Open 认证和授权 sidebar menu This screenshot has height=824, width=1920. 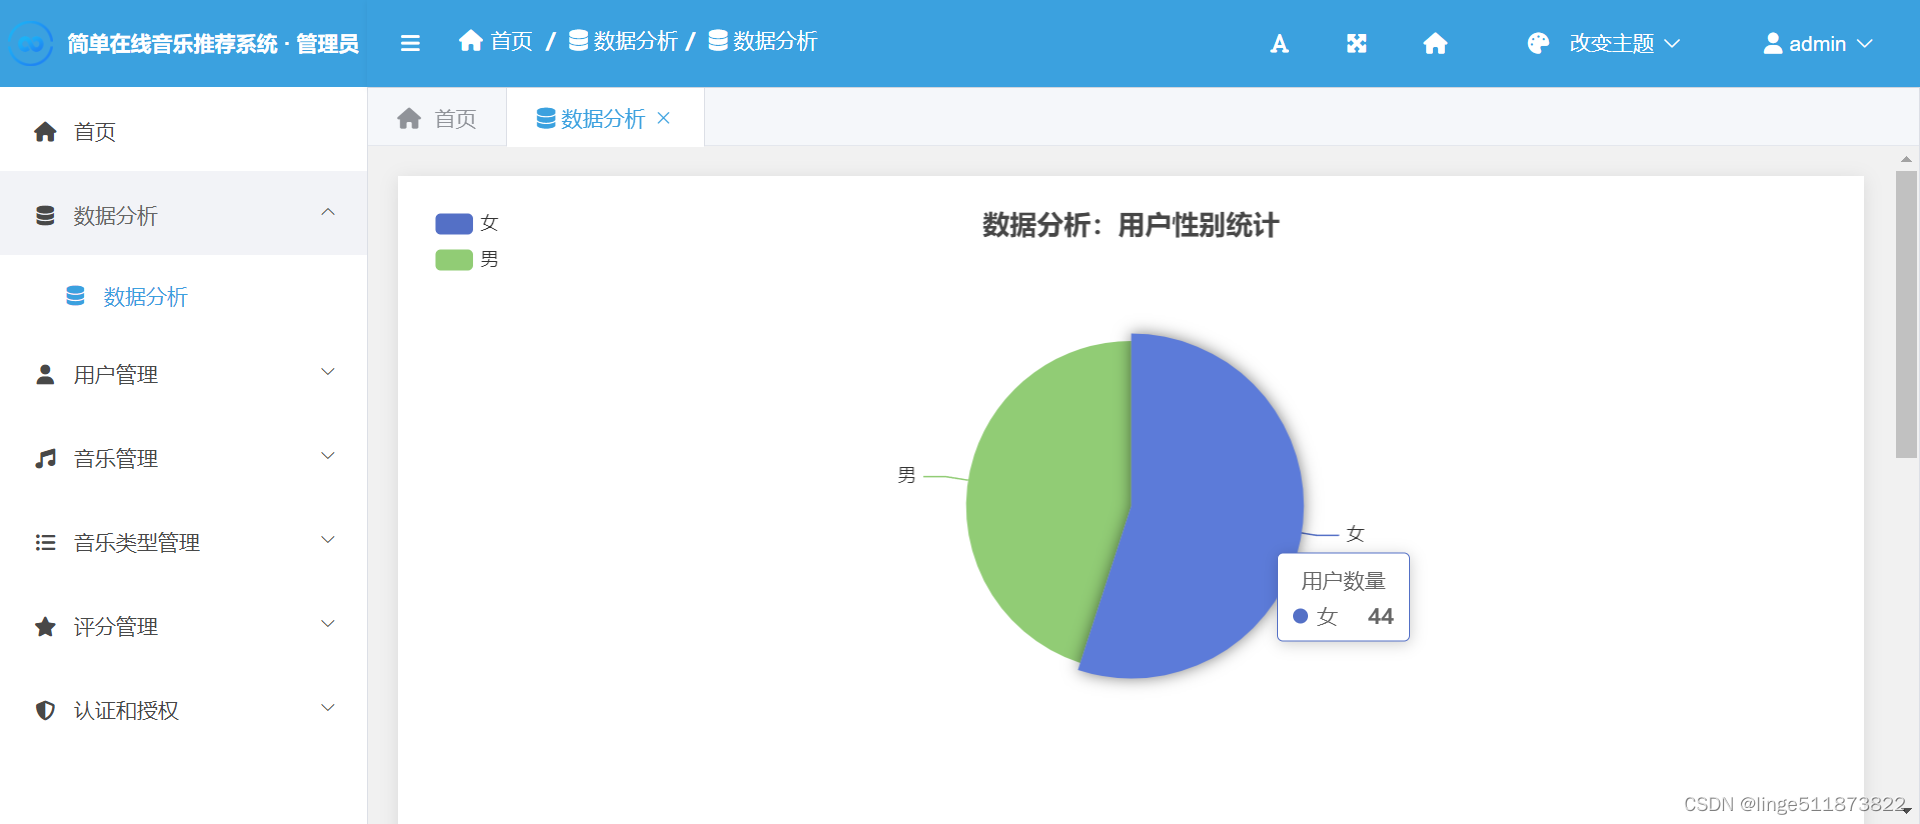[x=184, y=711]
